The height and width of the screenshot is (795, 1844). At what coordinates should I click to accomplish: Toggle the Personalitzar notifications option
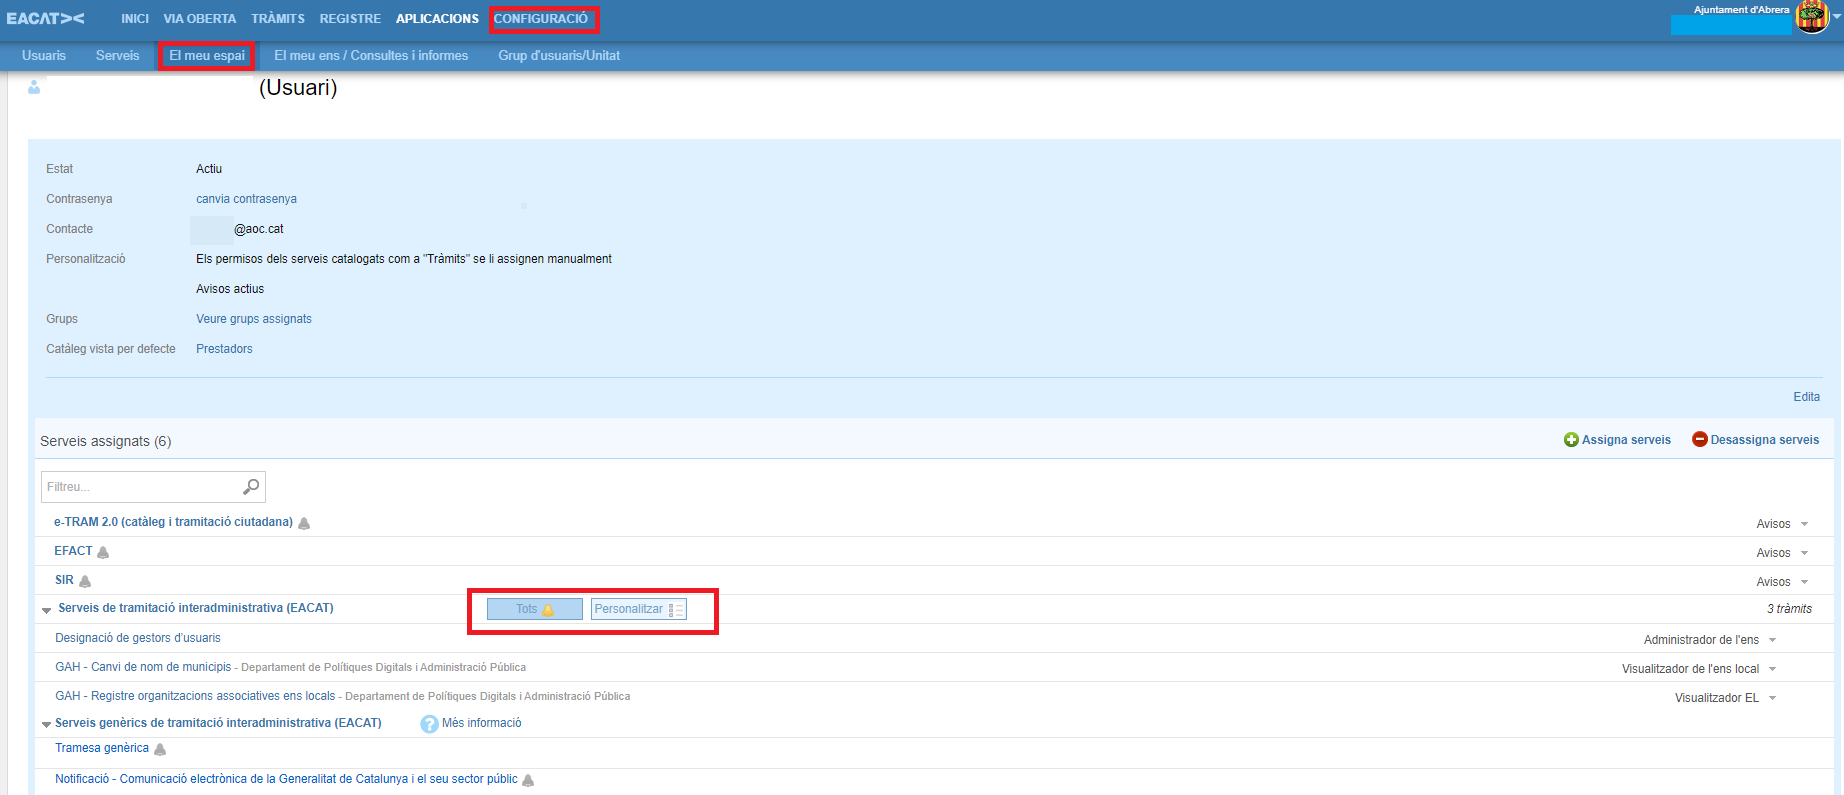point(638,609)
